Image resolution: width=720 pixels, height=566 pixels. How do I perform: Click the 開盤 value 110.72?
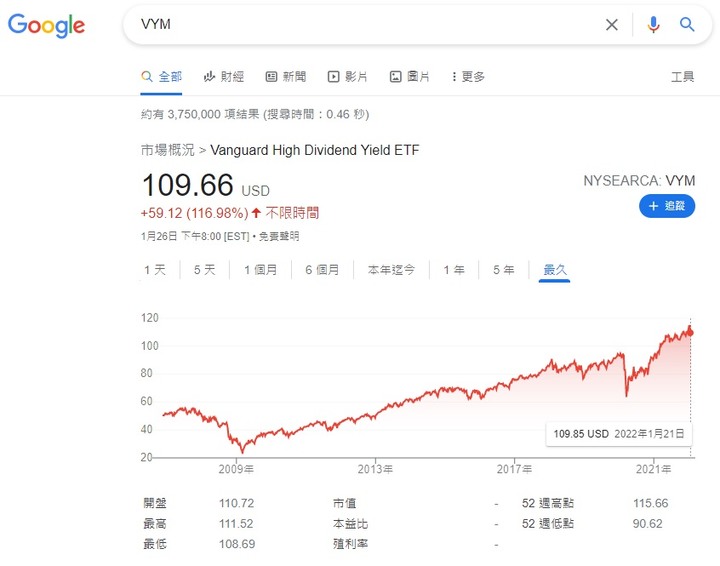[x=236, y=504]
